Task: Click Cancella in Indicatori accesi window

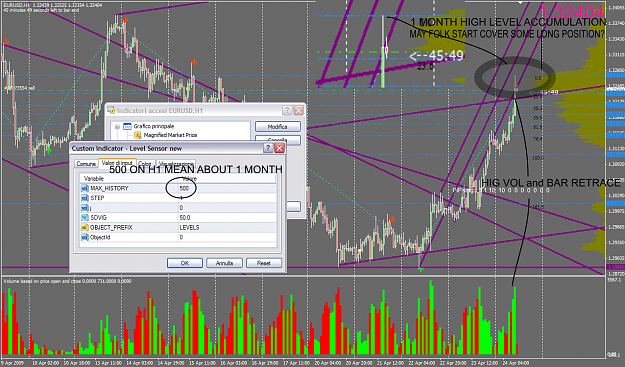Action: (277, 139)
